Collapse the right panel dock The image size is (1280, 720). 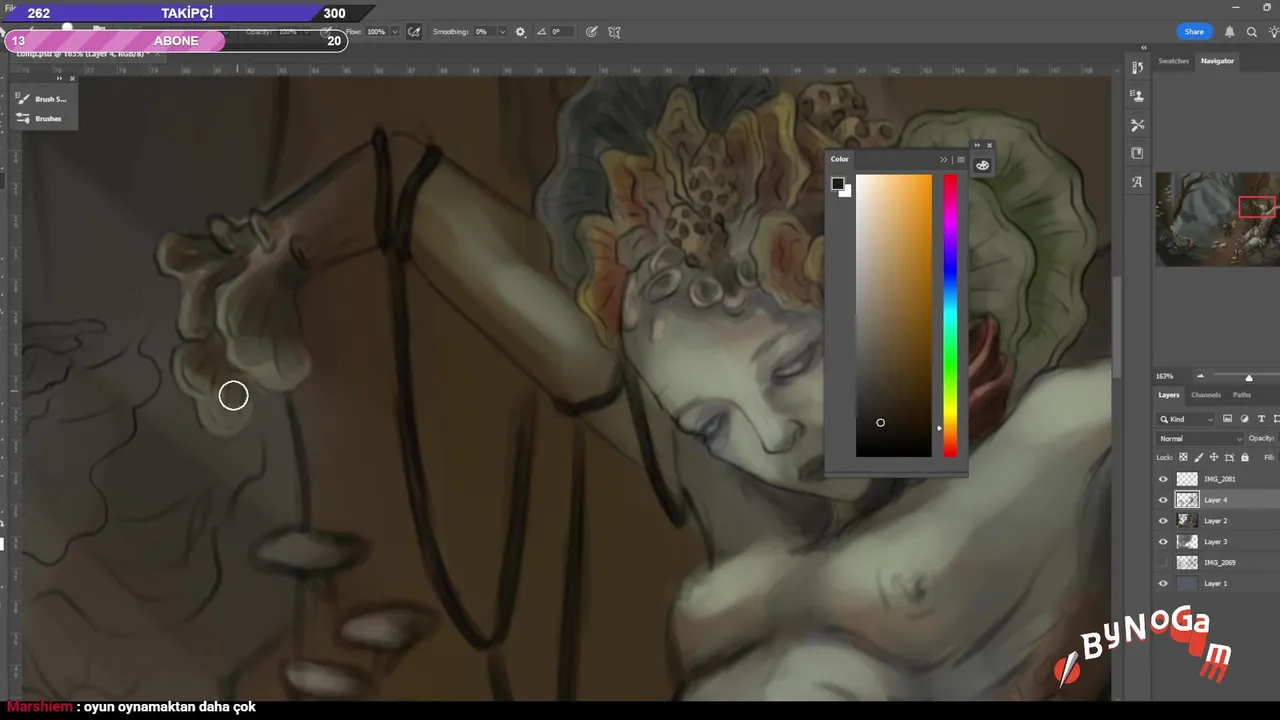click(1143, 48)
